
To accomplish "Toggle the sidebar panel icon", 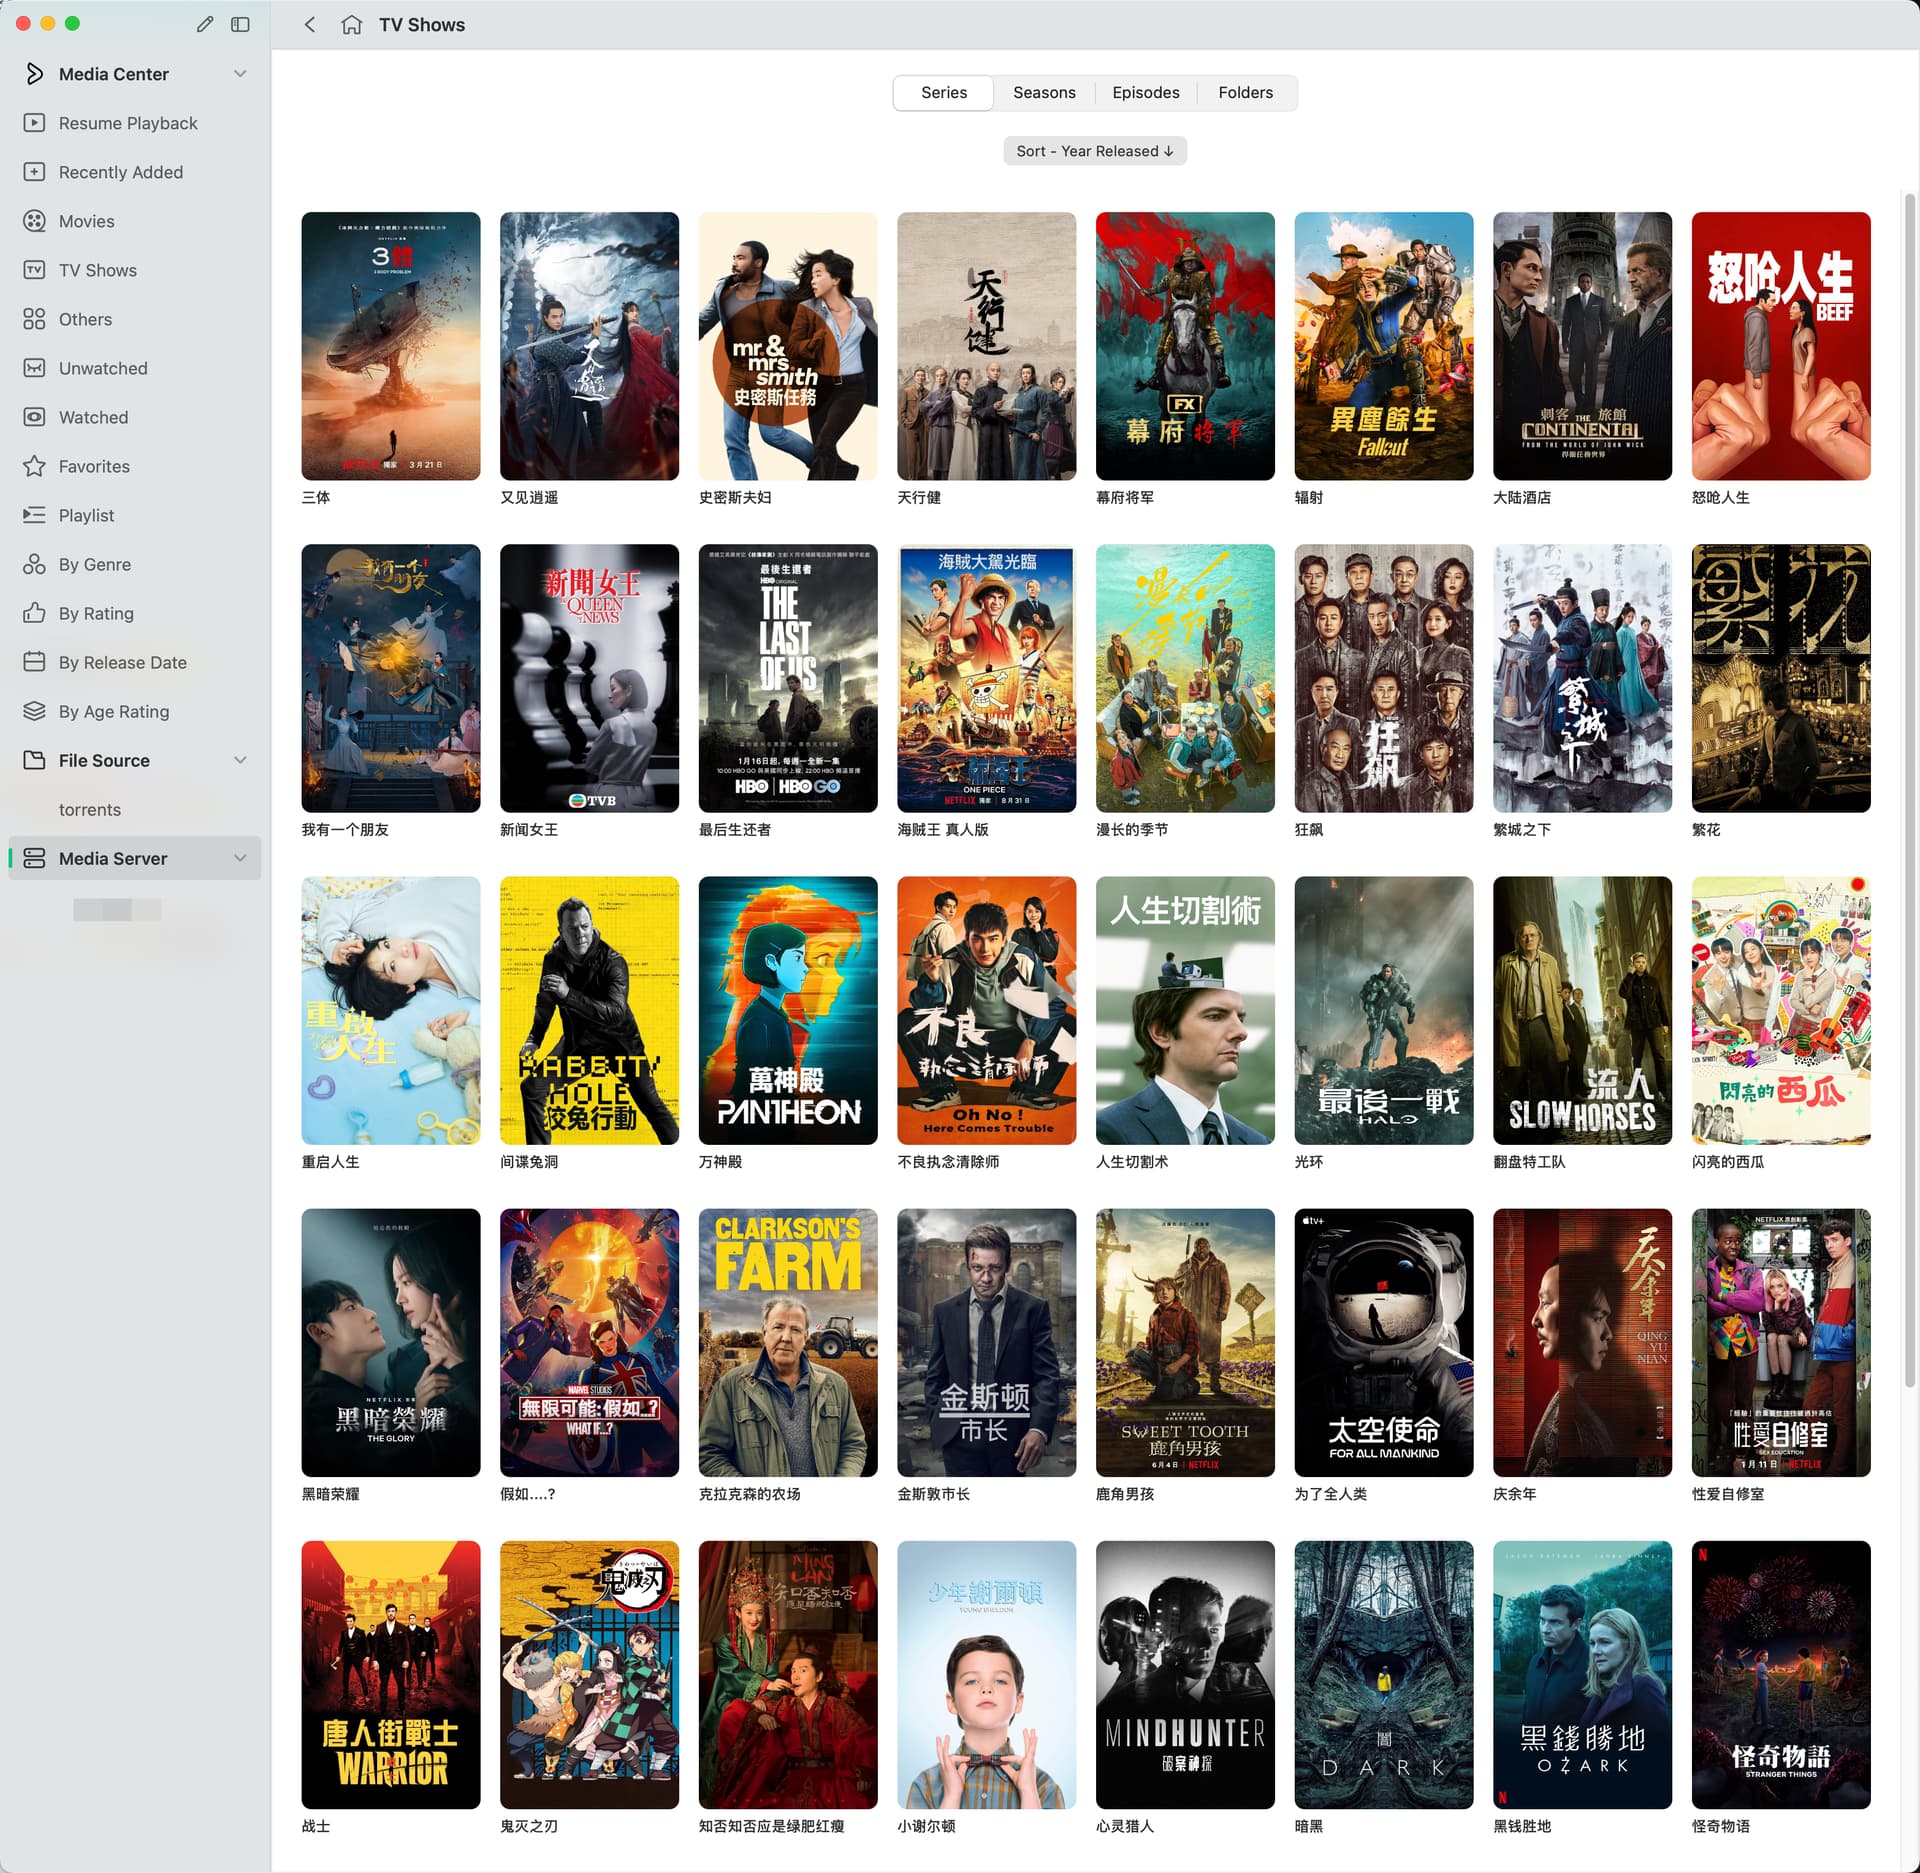I will point(240,24).
